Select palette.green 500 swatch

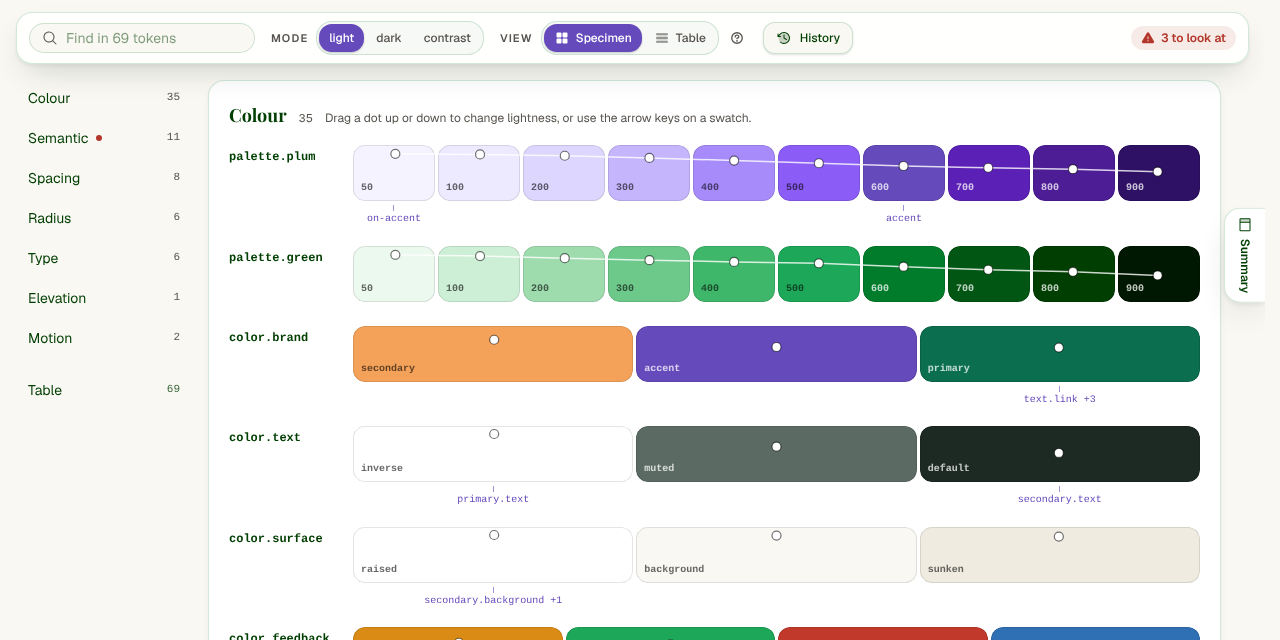point(819,274)
